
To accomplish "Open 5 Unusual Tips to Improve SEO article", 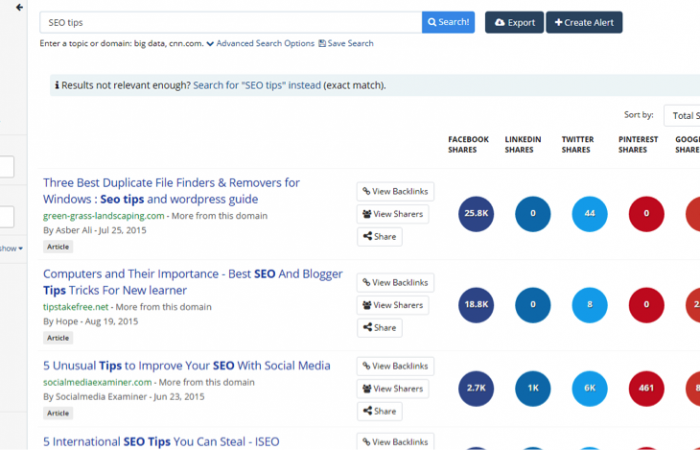I will point(187,366).
